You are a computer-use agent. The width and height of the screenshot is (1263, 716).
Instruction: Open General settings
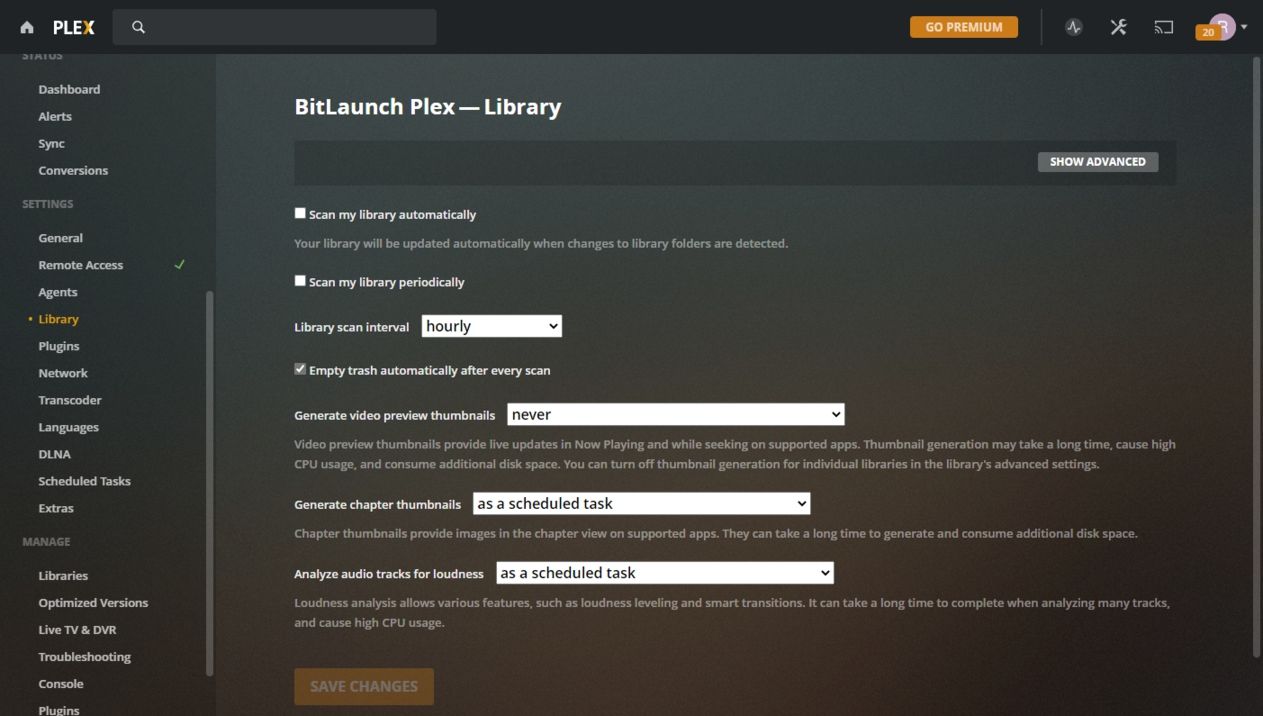pos(61,238)
